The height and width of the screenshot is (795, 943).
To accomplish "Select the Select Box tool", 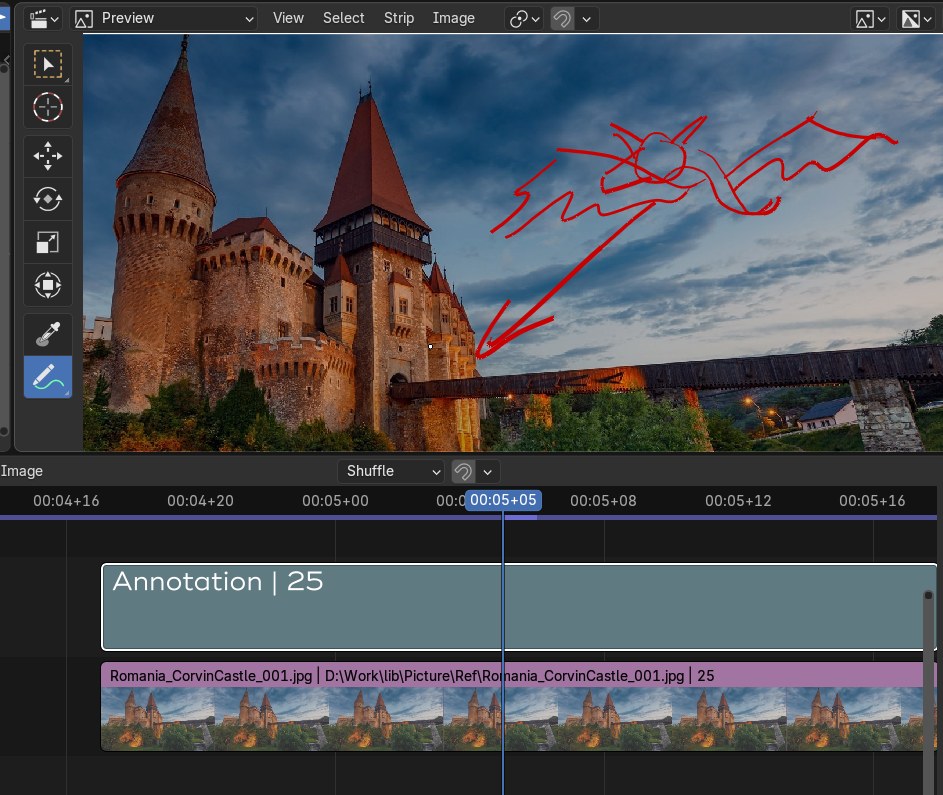I will tap(48, 64).
